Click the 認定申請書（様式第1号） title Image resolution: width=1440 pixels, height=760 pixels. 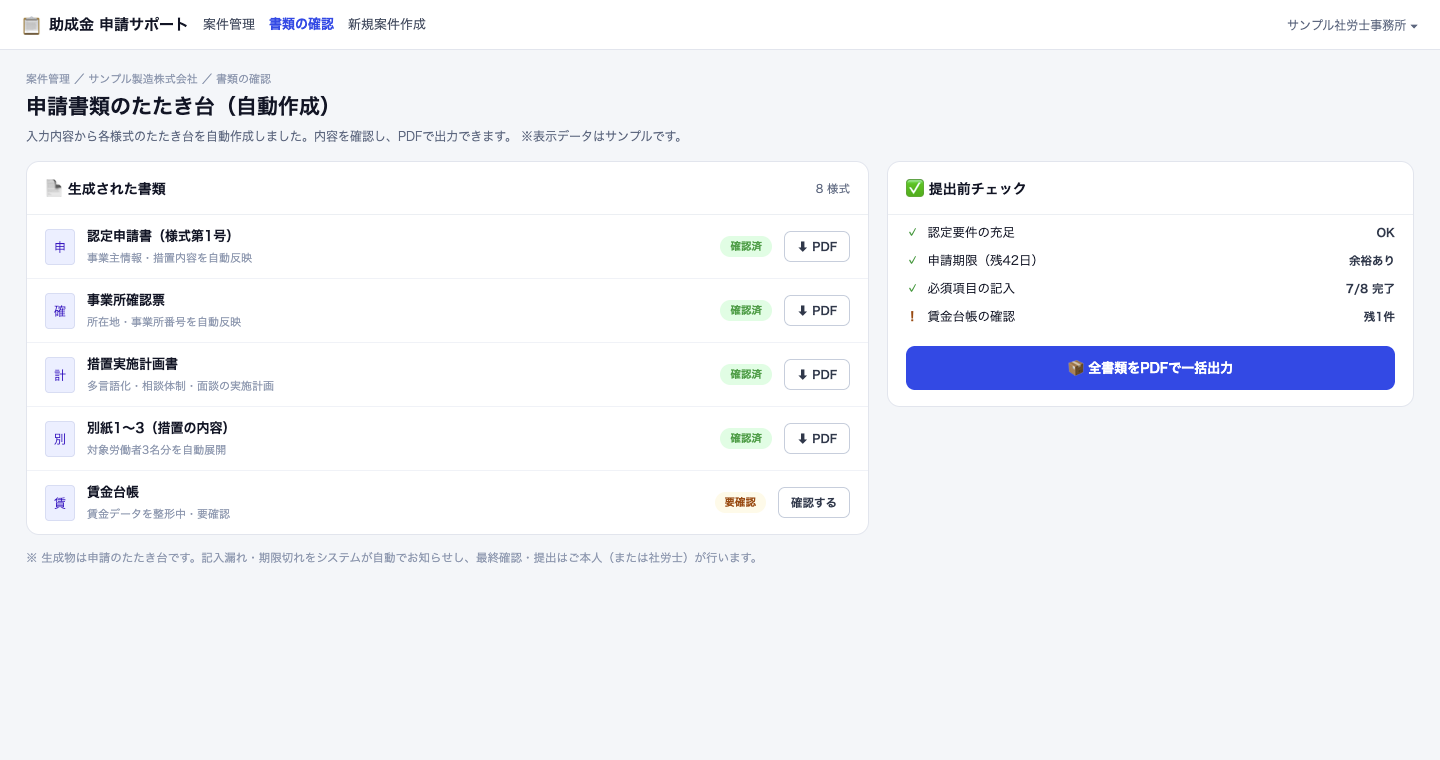coord(163,236)
